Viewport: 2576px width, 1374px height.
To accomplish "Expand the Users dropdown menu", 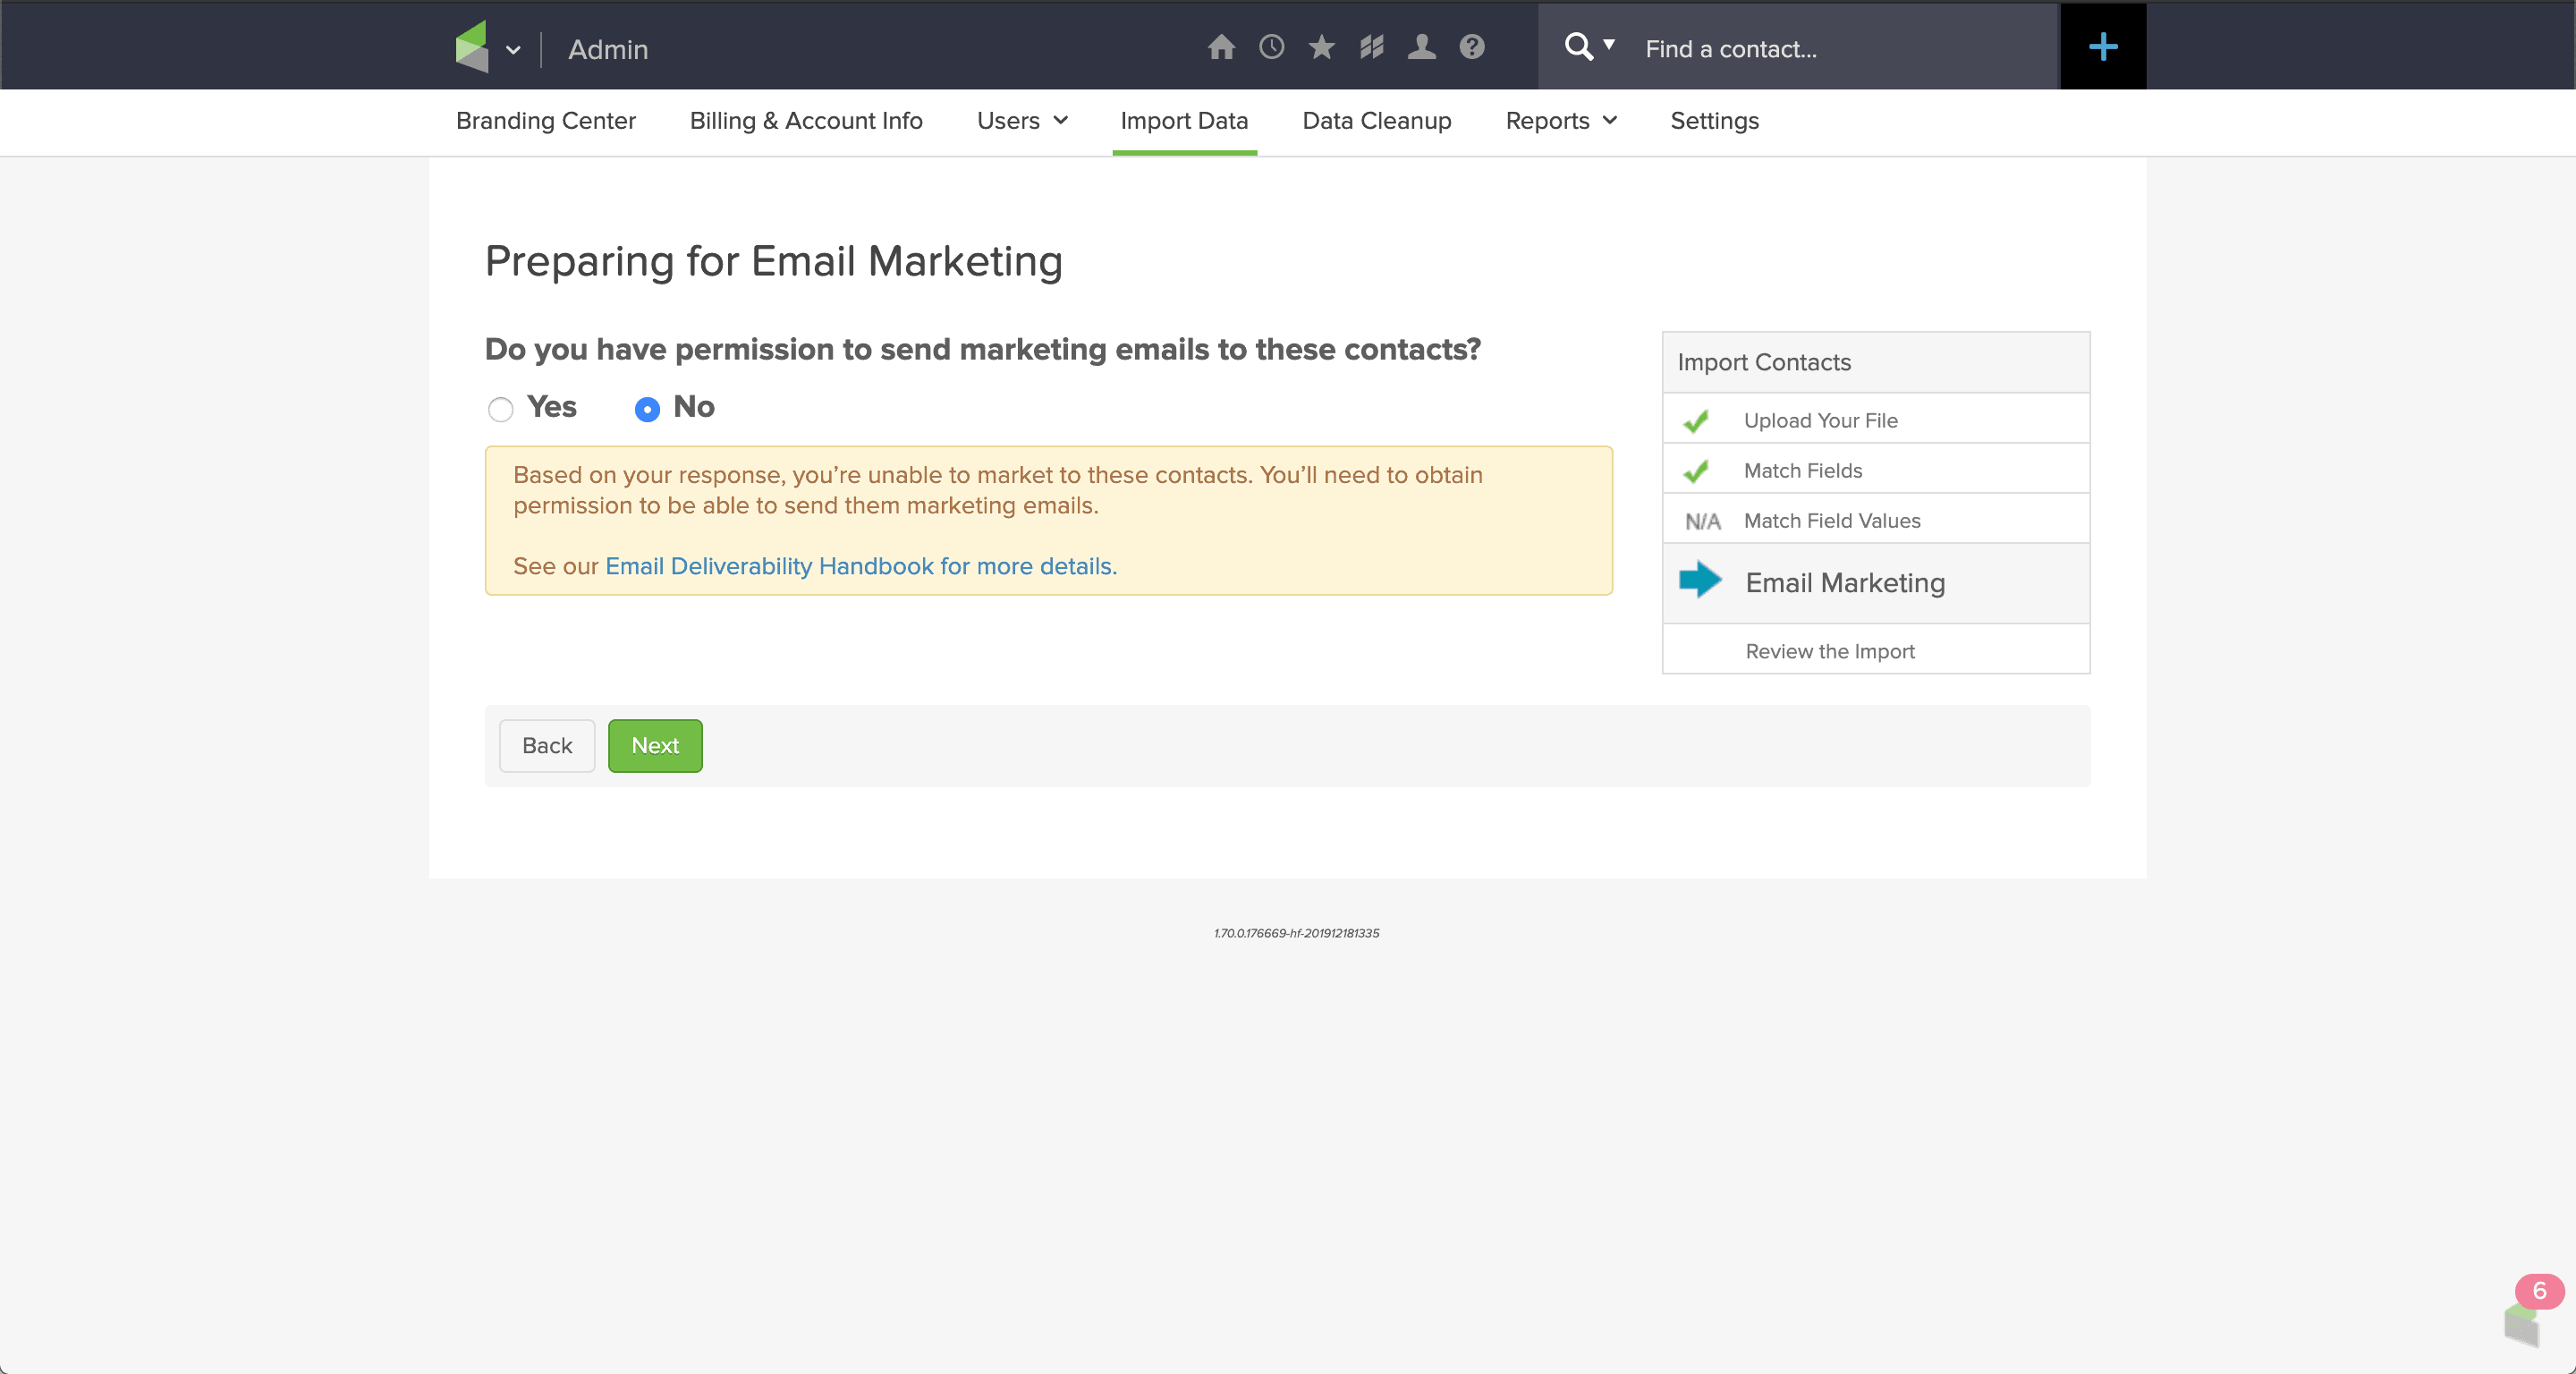I will pyautogui.click(x=1022, y=120).
